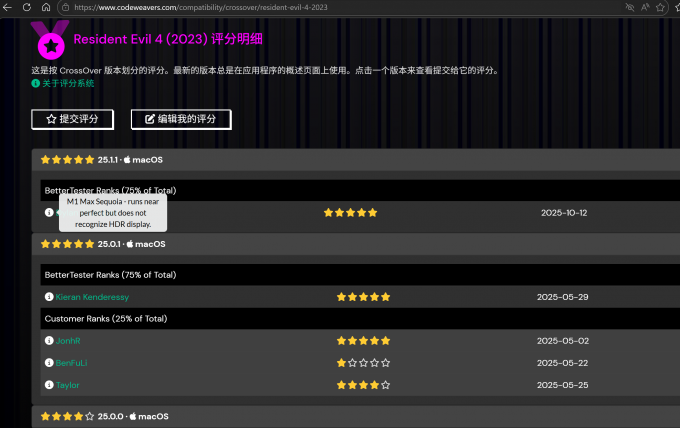The image size is (680, 428).
Task: Click info icon in the 2025-10-12 row
Action: [x=49, y=212]
